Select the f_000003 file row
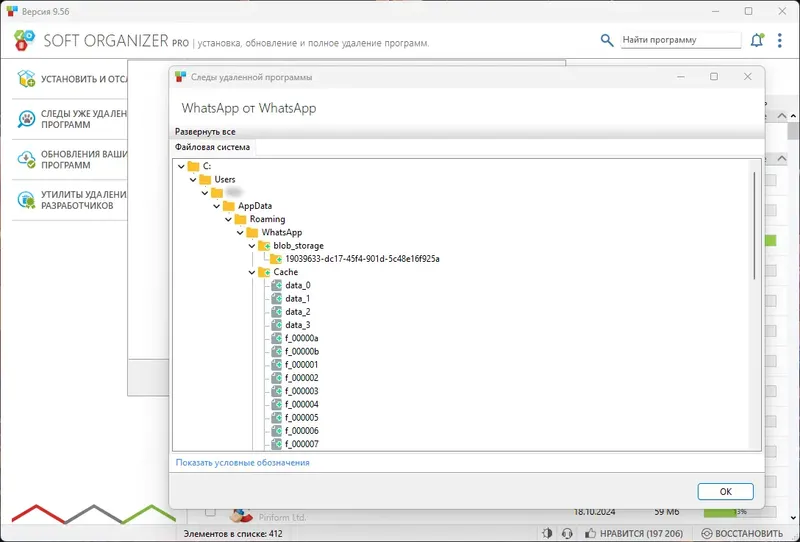The image size is (800, 542). point(294,391)
